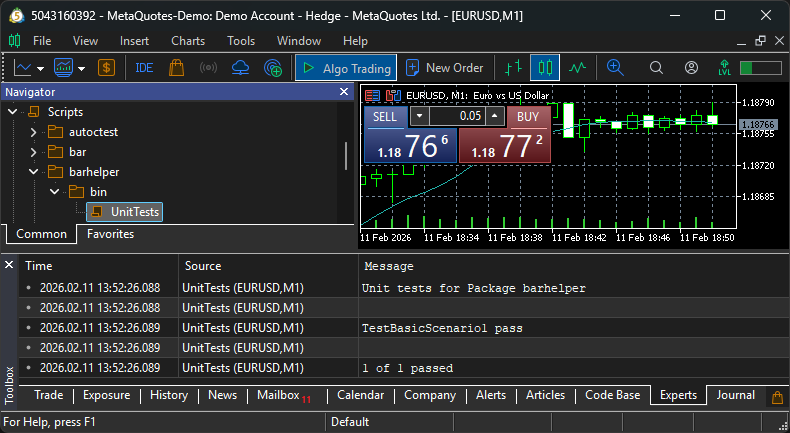
Task: Switch chart to bar chart view
Action: coord(513,68)
